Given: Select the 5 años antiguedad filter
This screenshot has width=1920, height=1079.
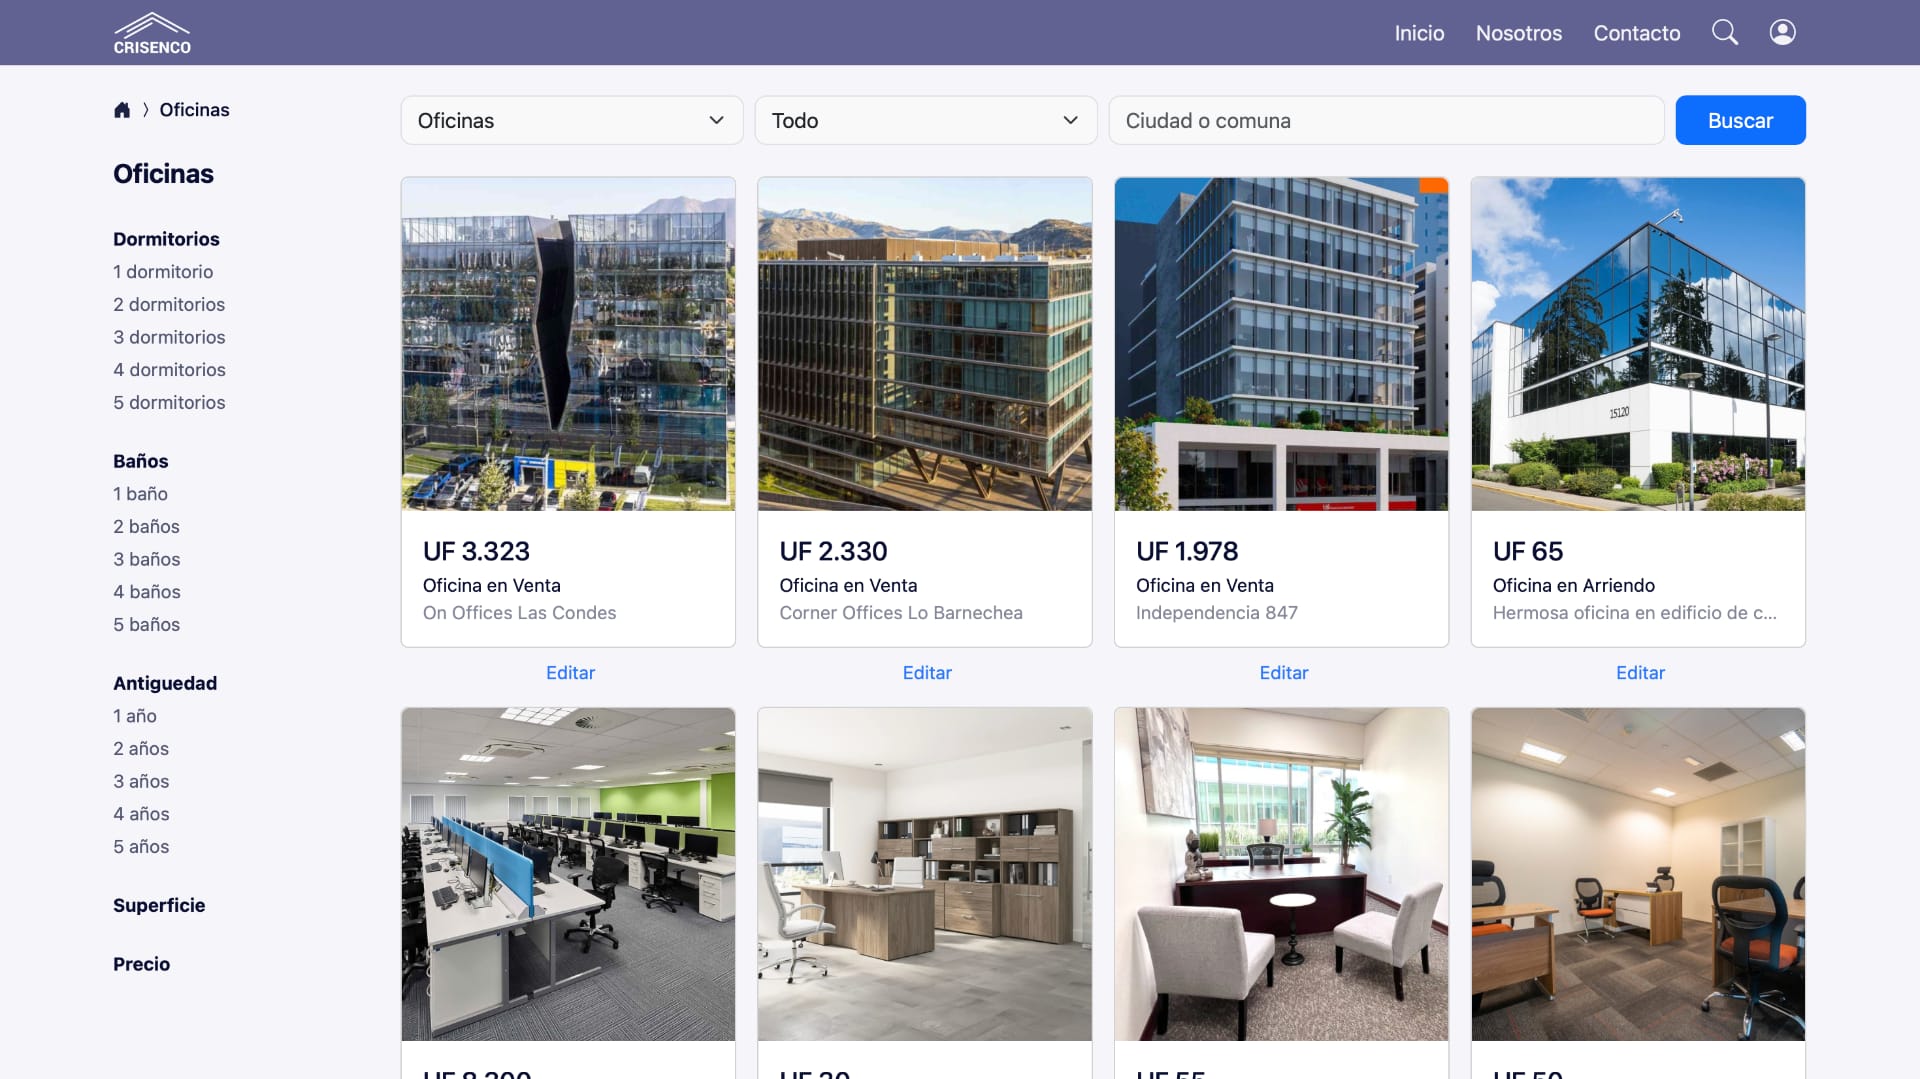Looking at the screenshot, I should point(141,846).
